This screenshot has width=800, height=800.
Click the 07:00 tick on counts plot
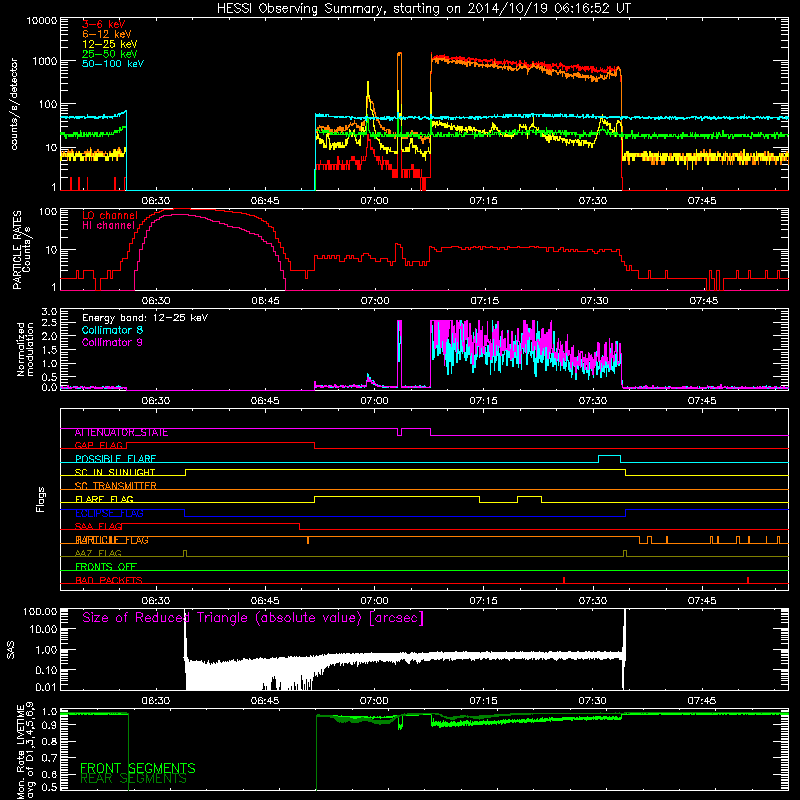(x=374, y=201)
